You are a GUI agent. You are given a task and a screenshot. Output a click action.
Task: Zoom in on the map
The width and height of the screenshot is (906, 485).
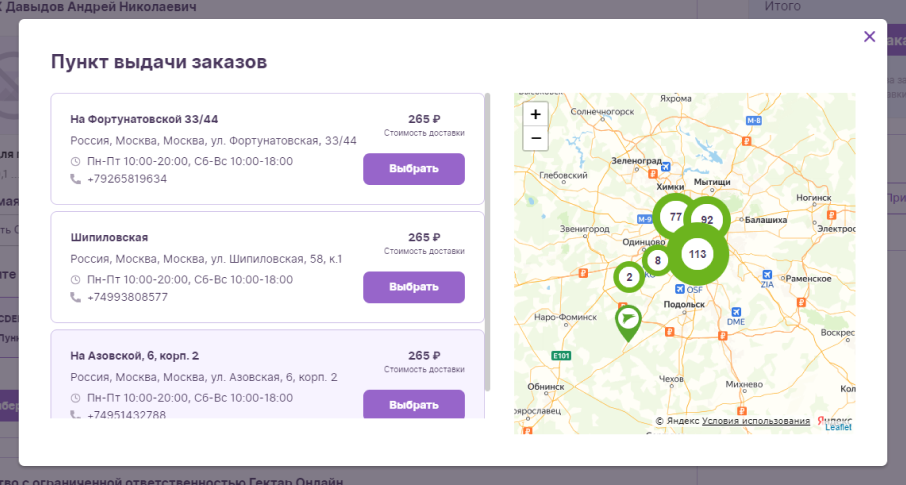[535, 115]
